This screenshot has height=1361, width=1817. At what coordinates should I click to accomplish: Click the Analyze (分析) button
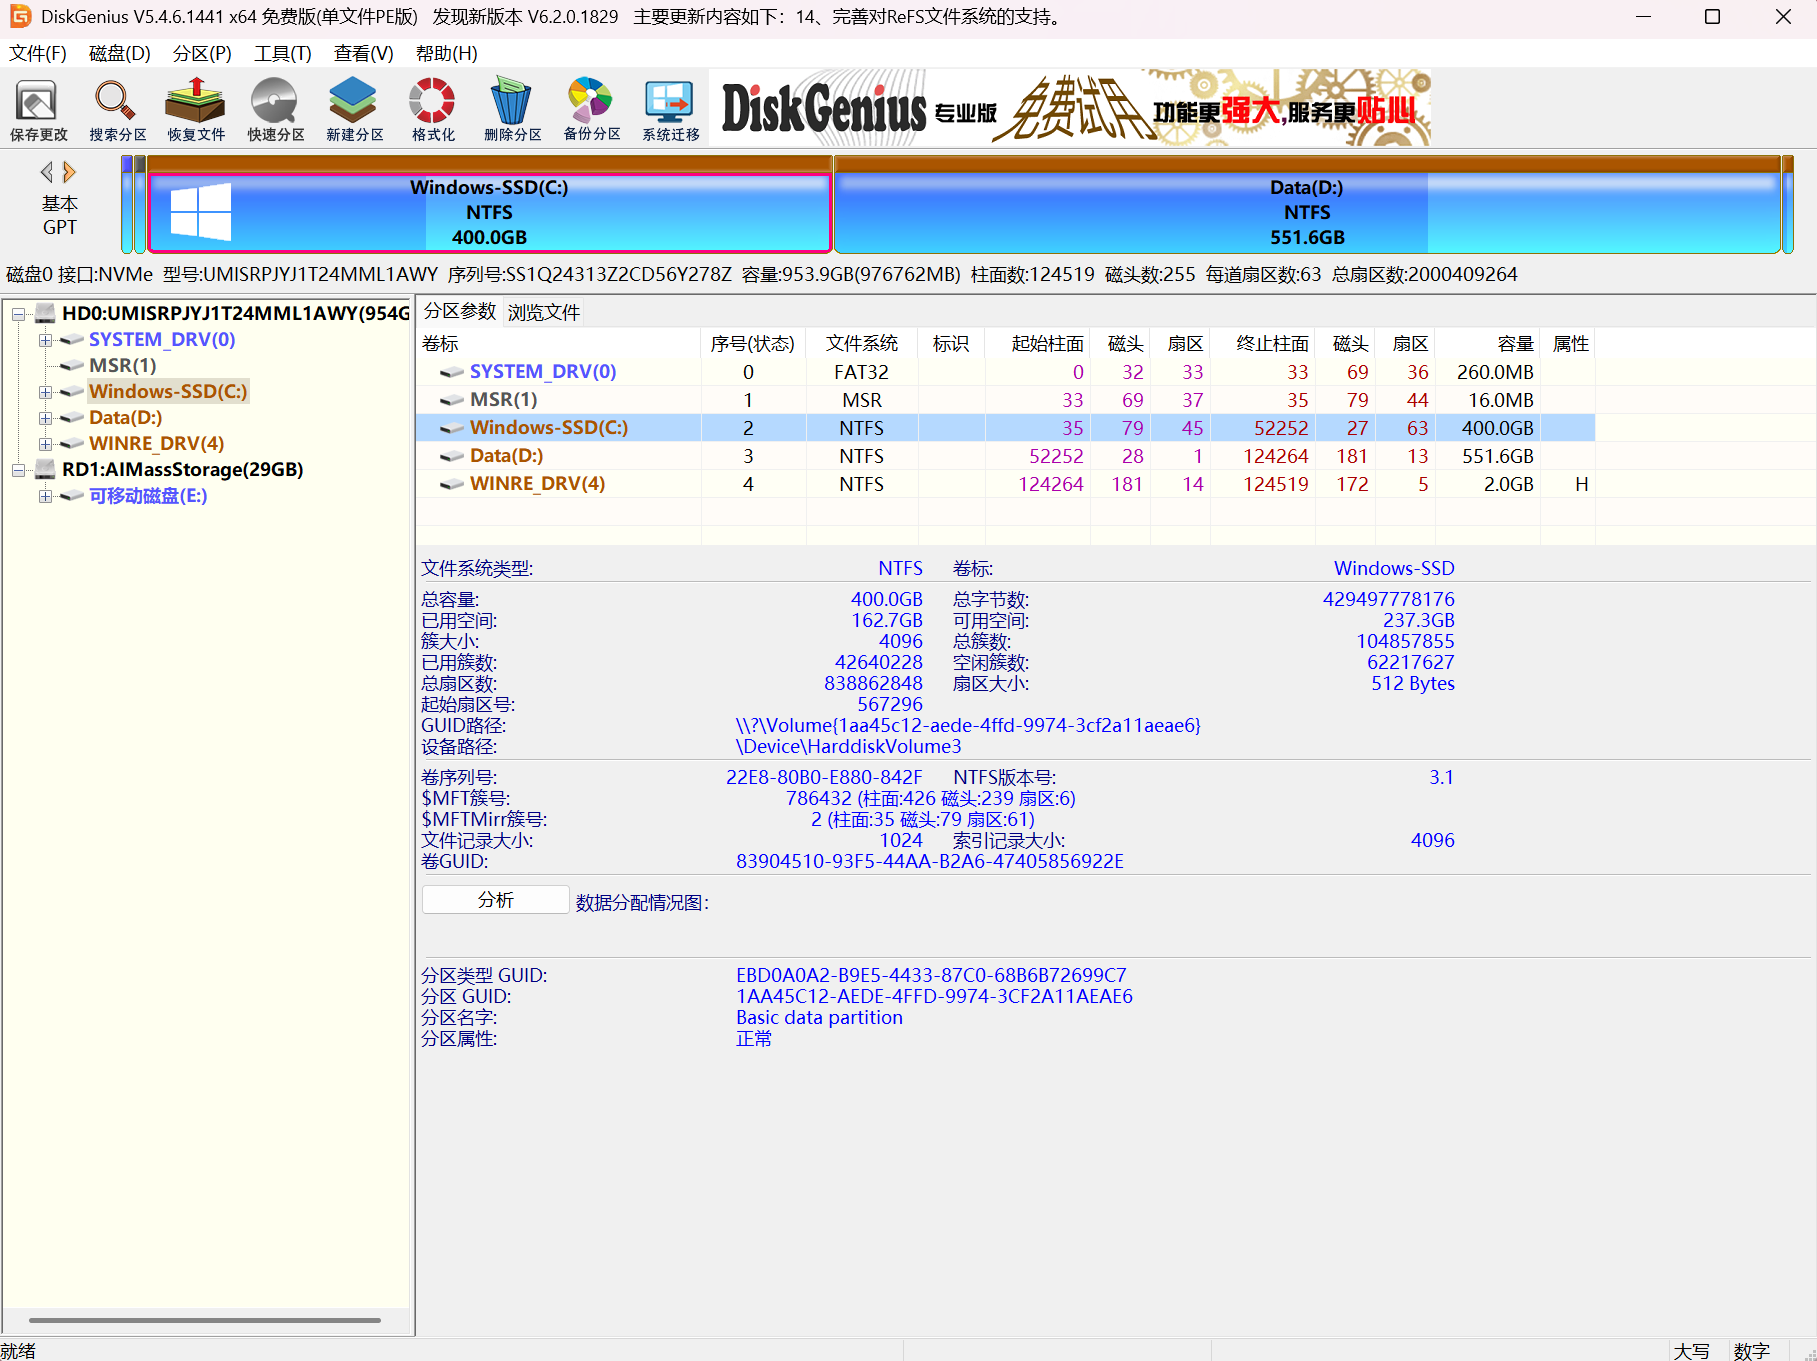pos(495,900)
